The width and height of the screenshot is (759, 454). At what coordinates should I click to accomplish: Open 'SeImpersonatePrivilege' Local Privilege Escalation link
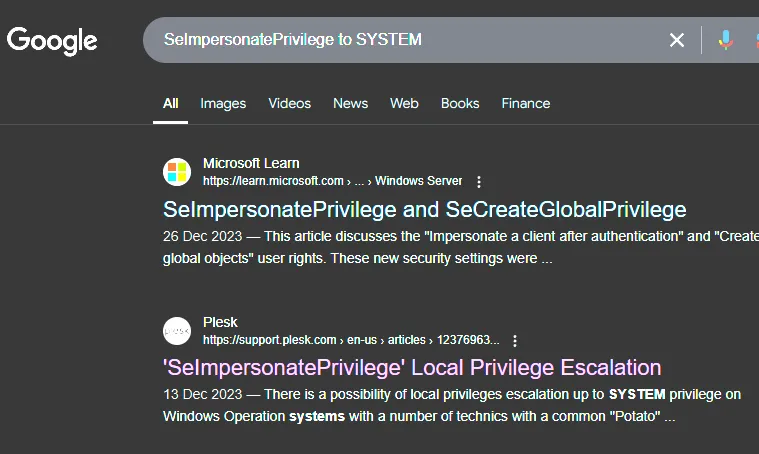(x=412, y=368)
